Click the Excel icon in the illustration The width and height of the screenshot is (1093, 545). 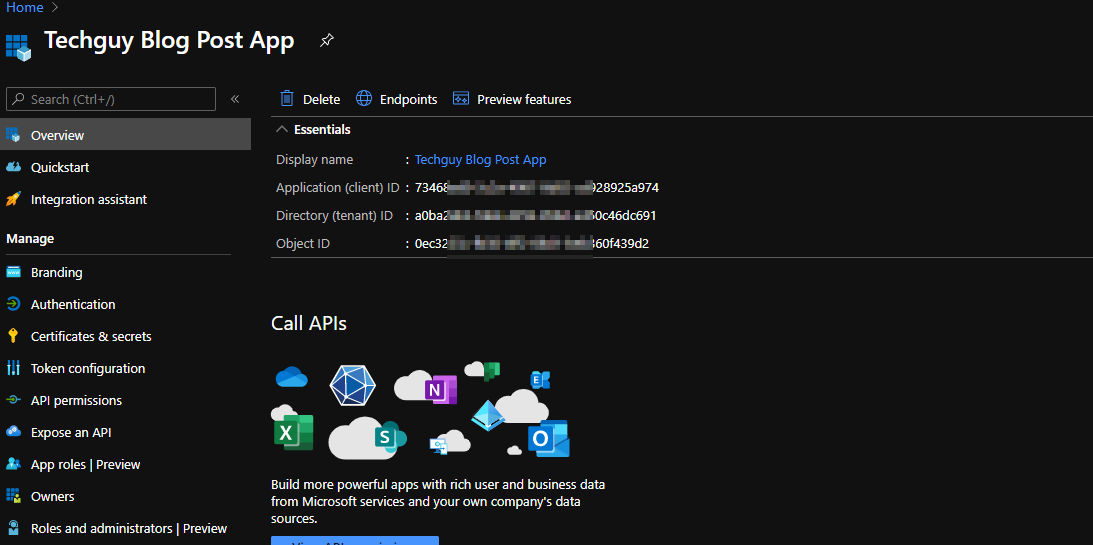(x=293, y=433)
